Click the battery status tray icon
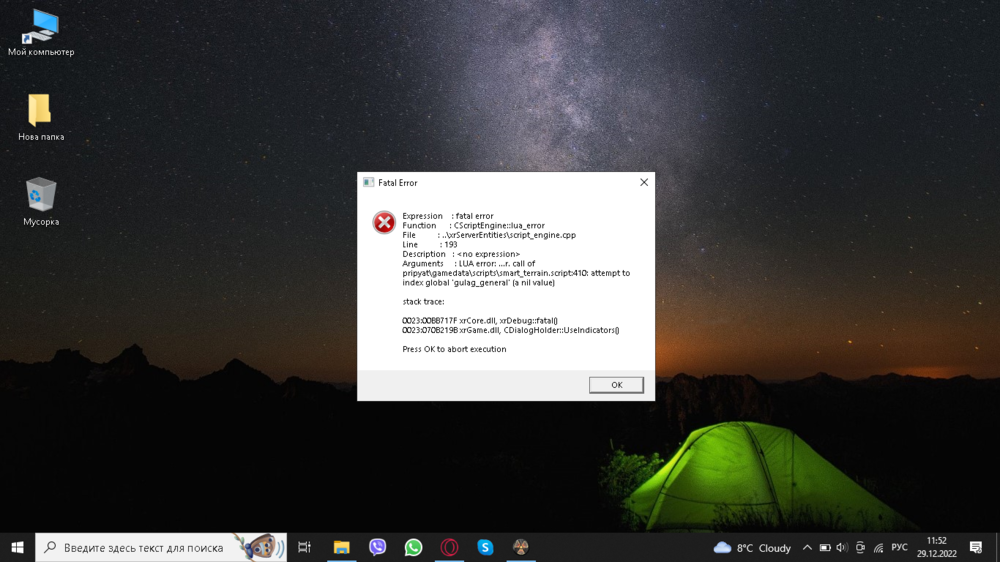1000x562 pixels. coord(825,547)
